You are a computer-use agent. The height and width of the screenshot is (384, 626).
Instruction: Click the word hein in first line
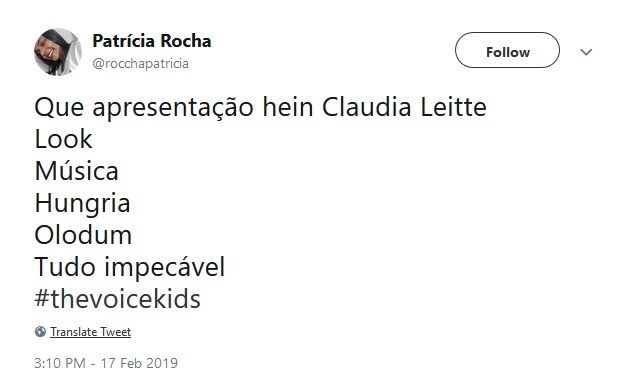(x=288, y=107)
